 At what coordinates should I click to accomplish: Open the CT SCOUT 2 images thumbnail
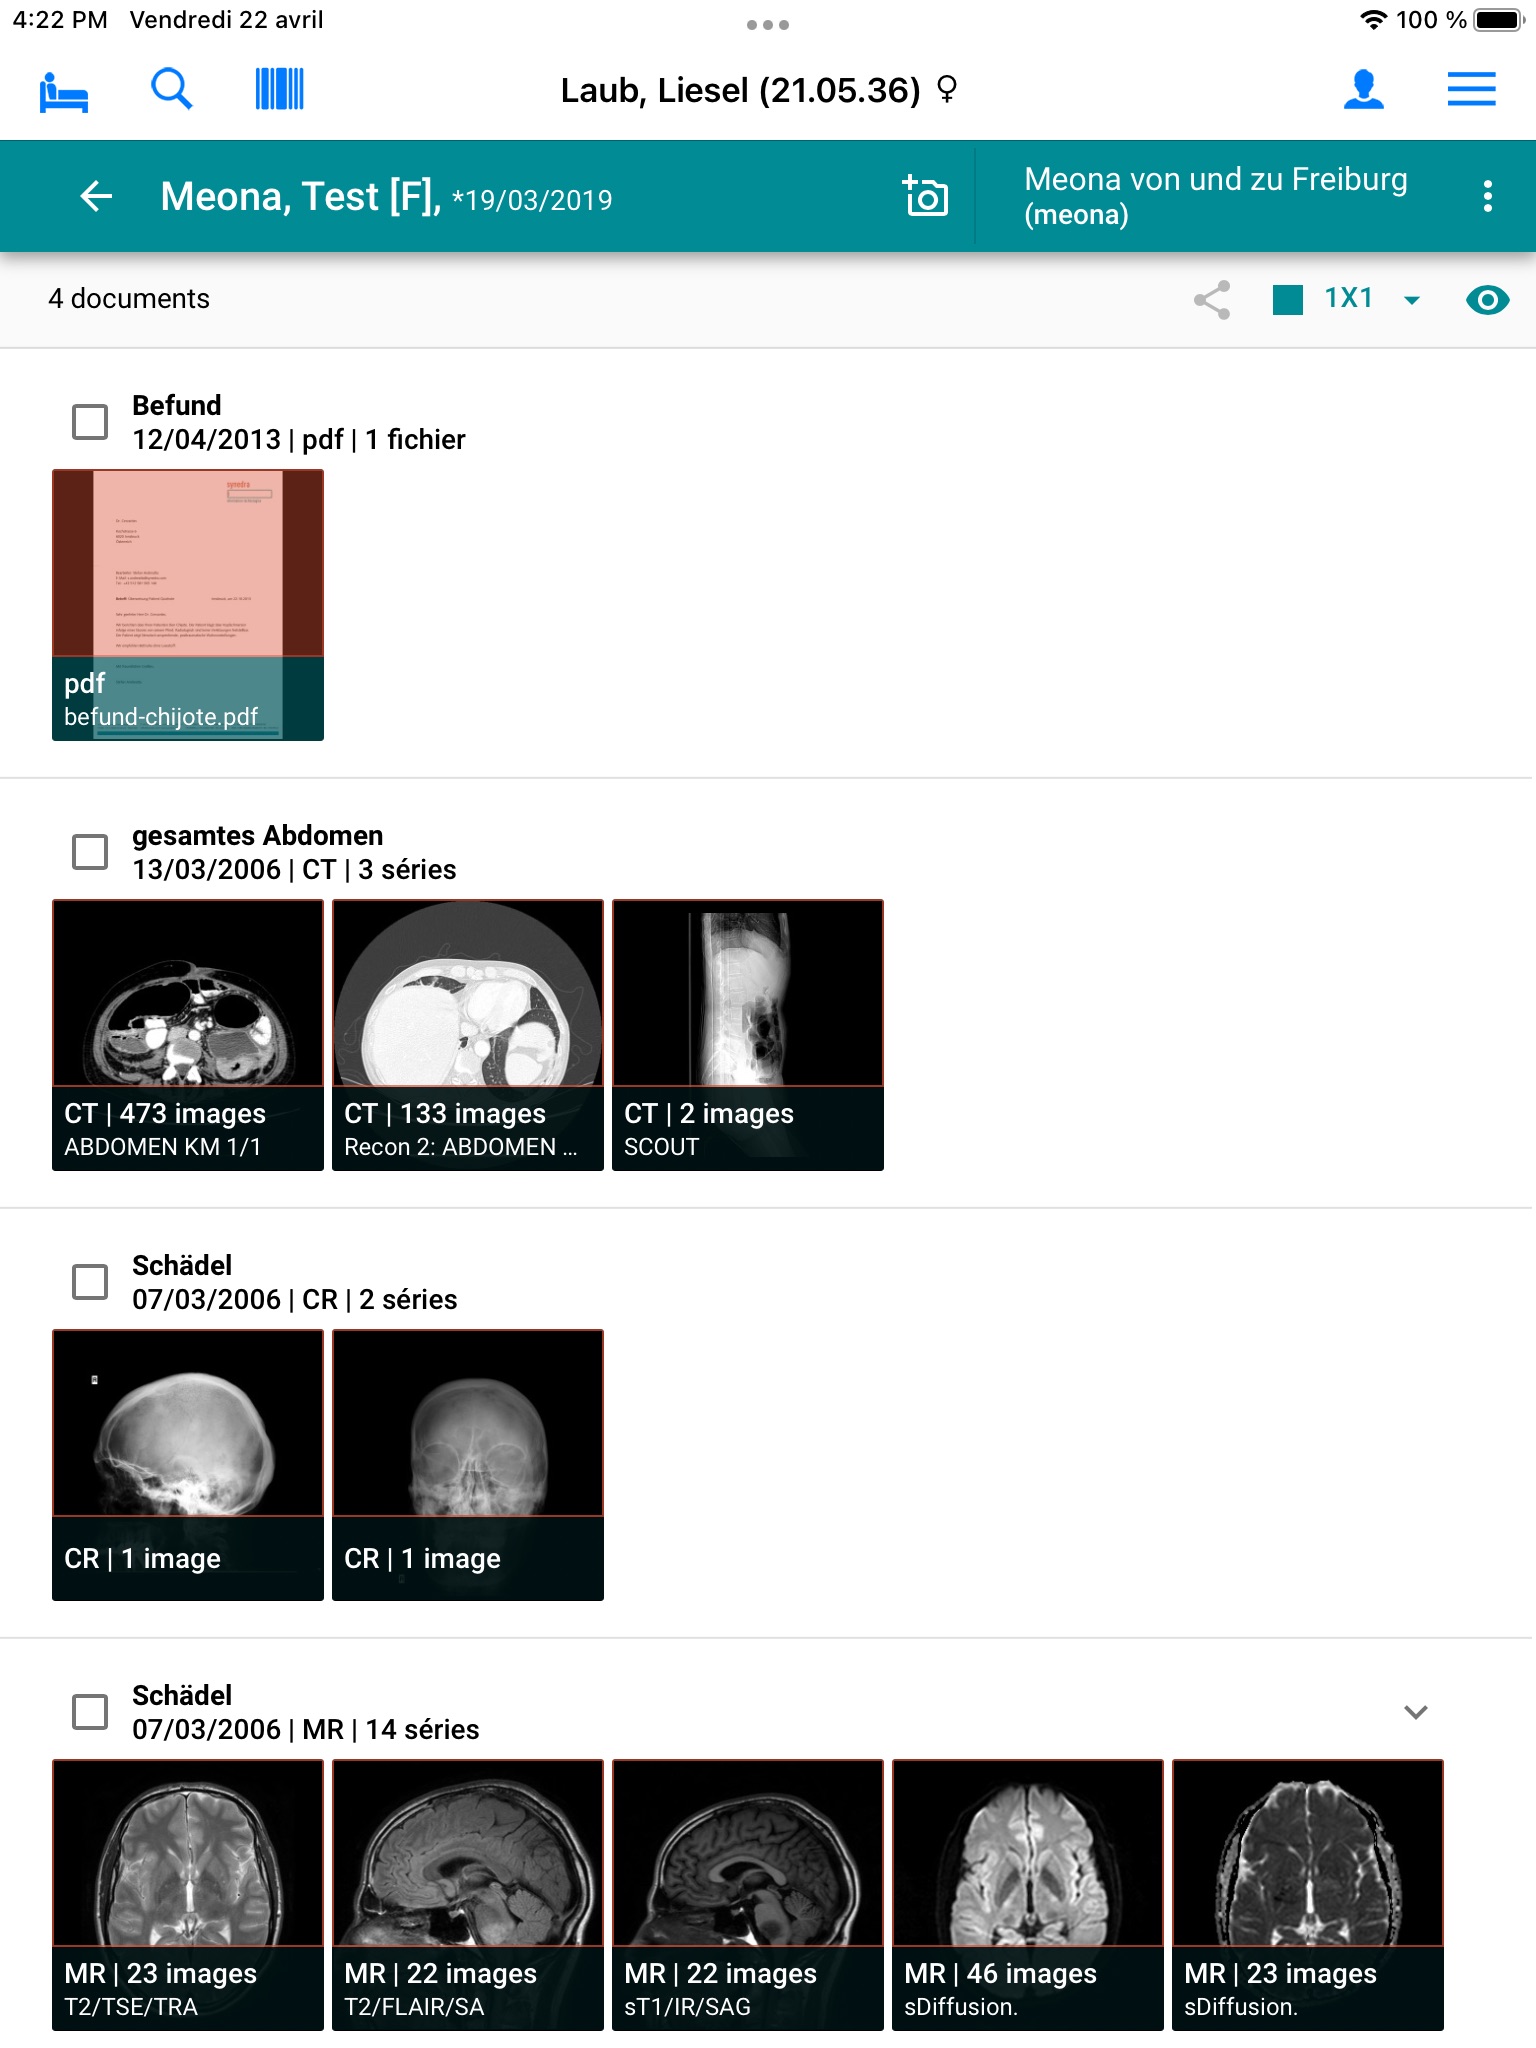tap(748, 1035)
